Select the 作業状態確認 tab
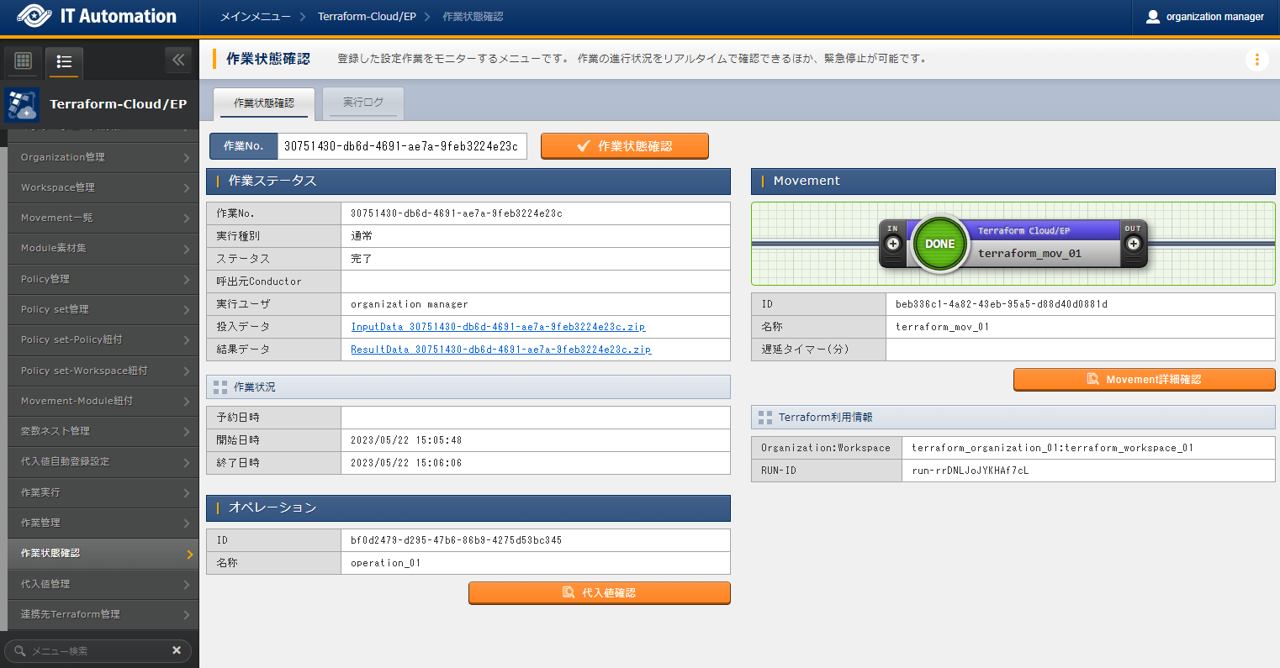This screenshot has width=1280, height=668. pyautogui.click(x=264, y=103)
